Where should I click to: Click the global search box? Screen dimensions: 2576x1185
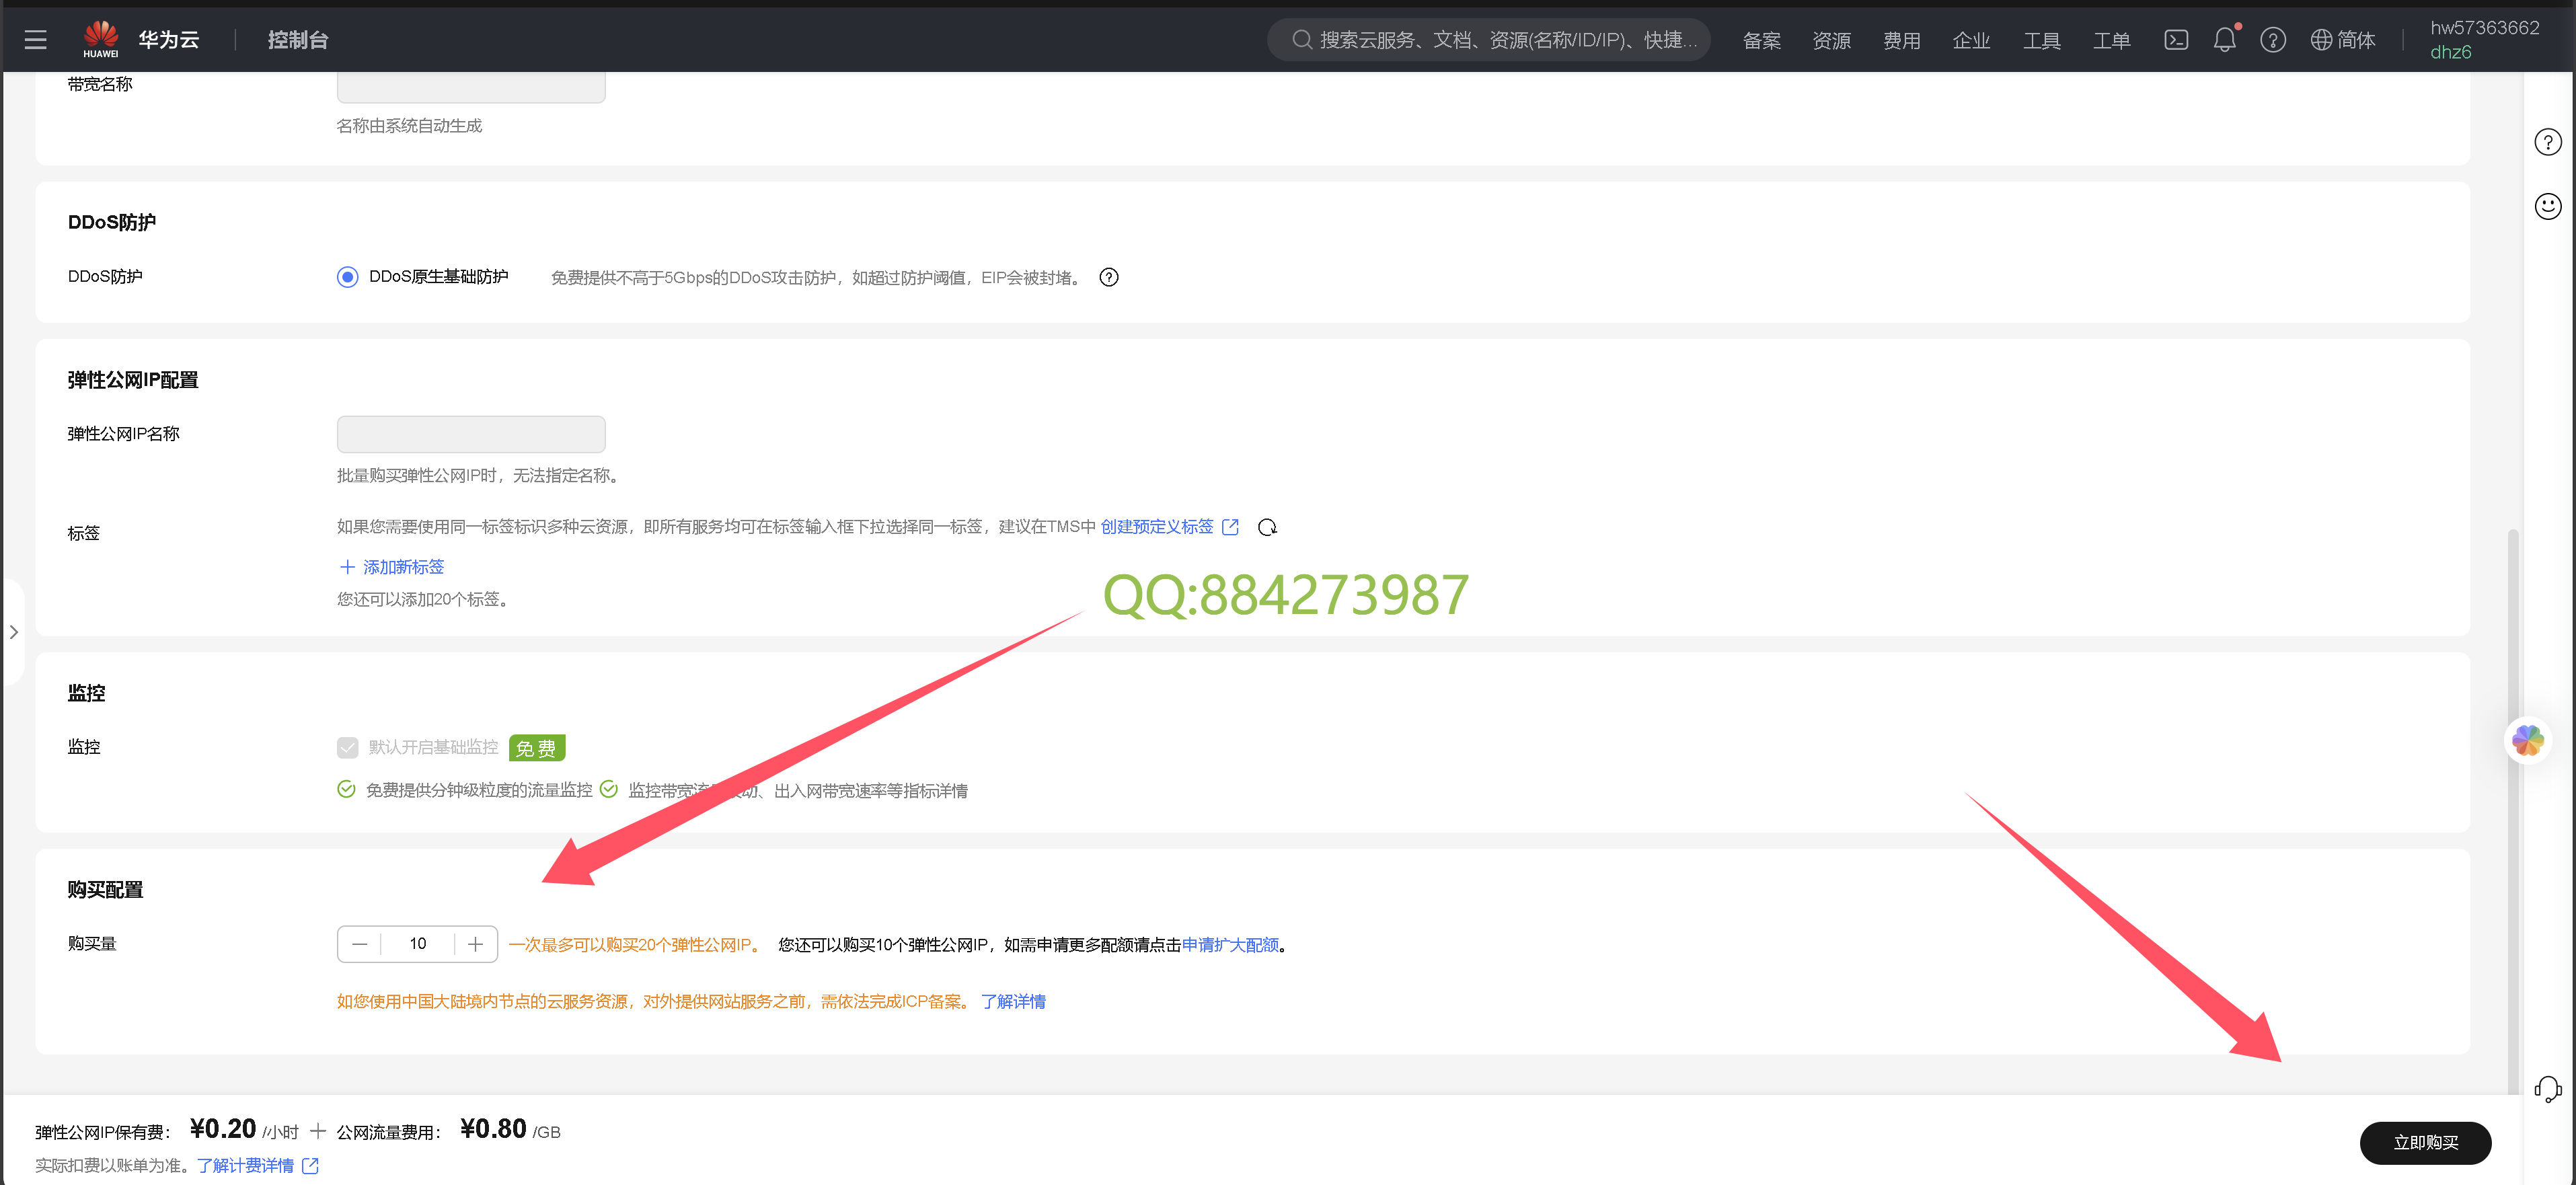[1488, 40]
